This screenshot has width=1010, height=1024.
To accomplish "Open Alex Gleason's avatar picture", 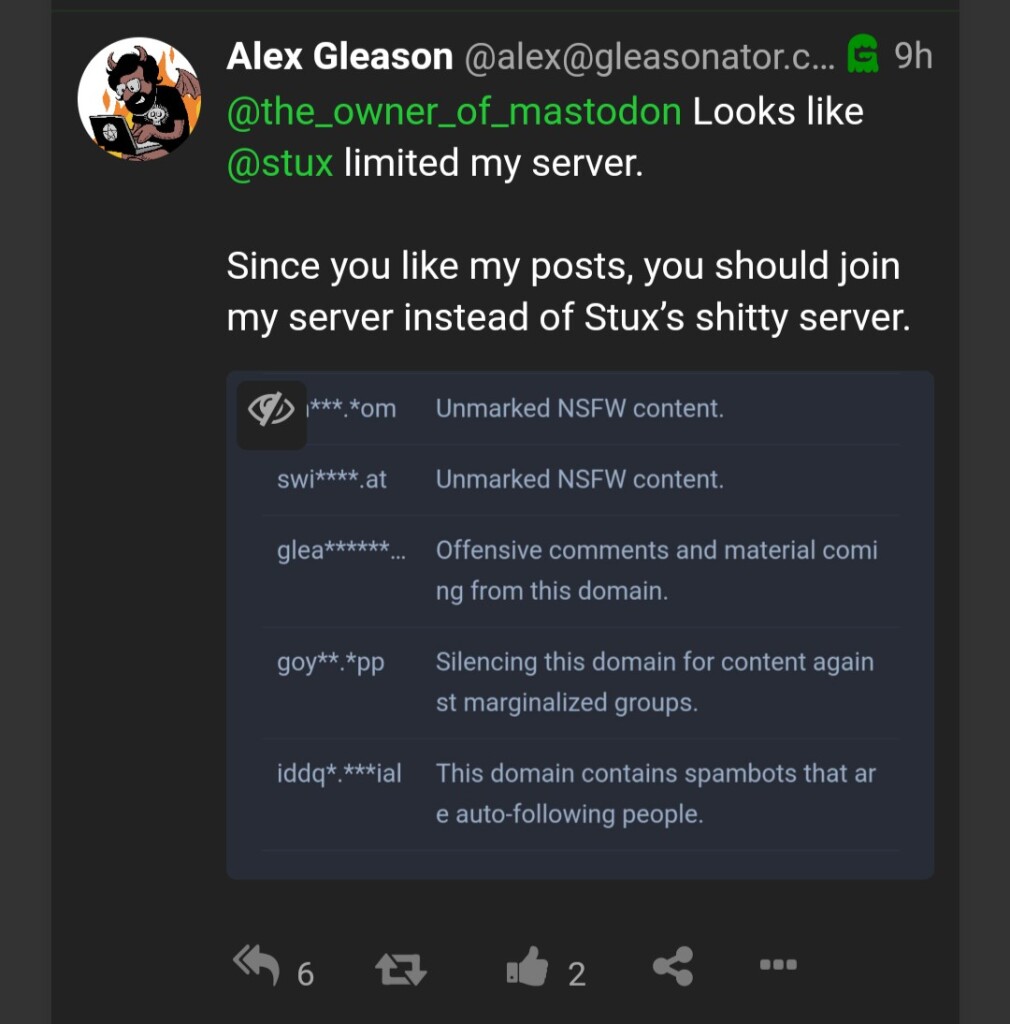I will click(139, 99).
